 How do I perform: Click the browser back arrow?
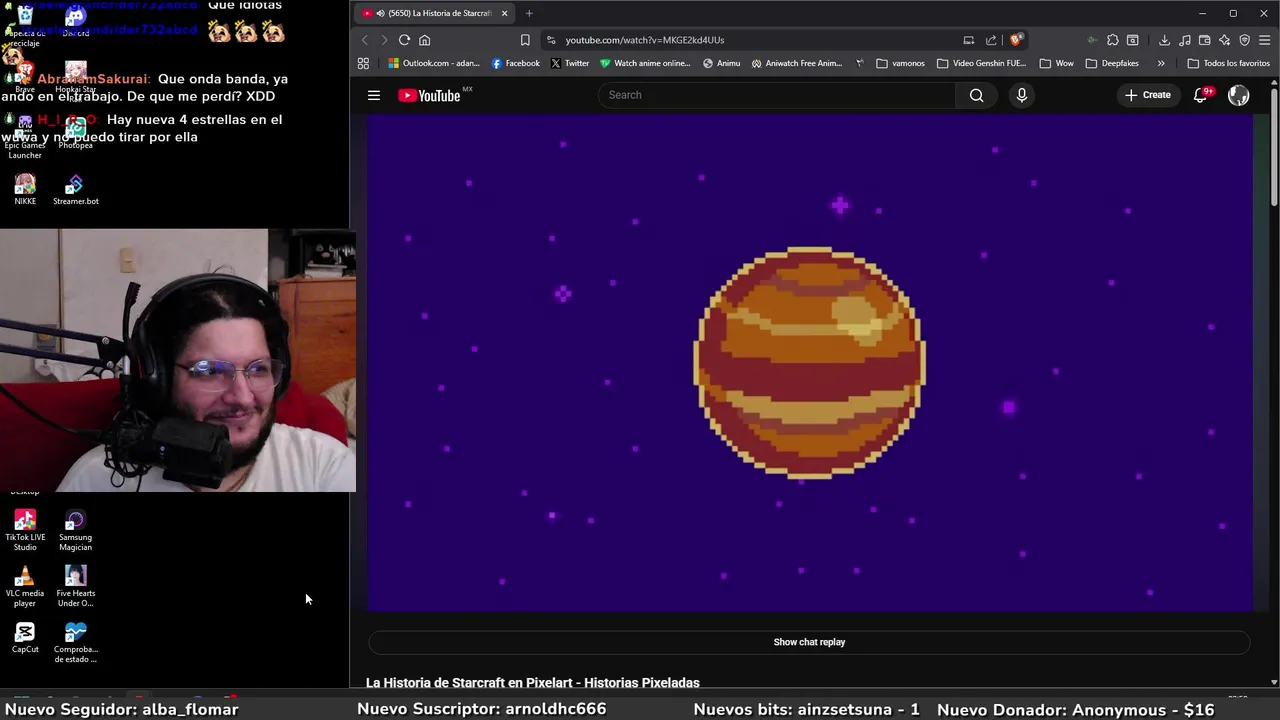click(364, 40)
